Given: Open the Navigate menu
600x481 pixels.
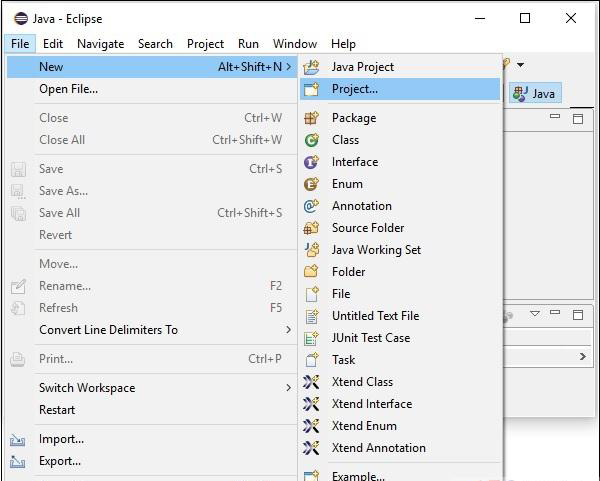Looking at the screenshot, I should (x=101, y=44).
